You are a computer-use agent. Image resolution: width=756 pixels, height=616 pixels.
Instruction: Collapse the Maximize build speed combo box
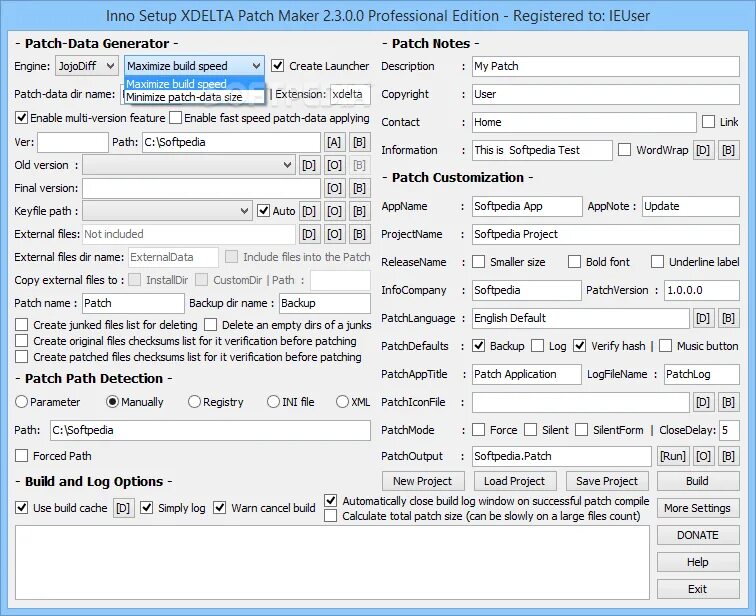point(194,66)
